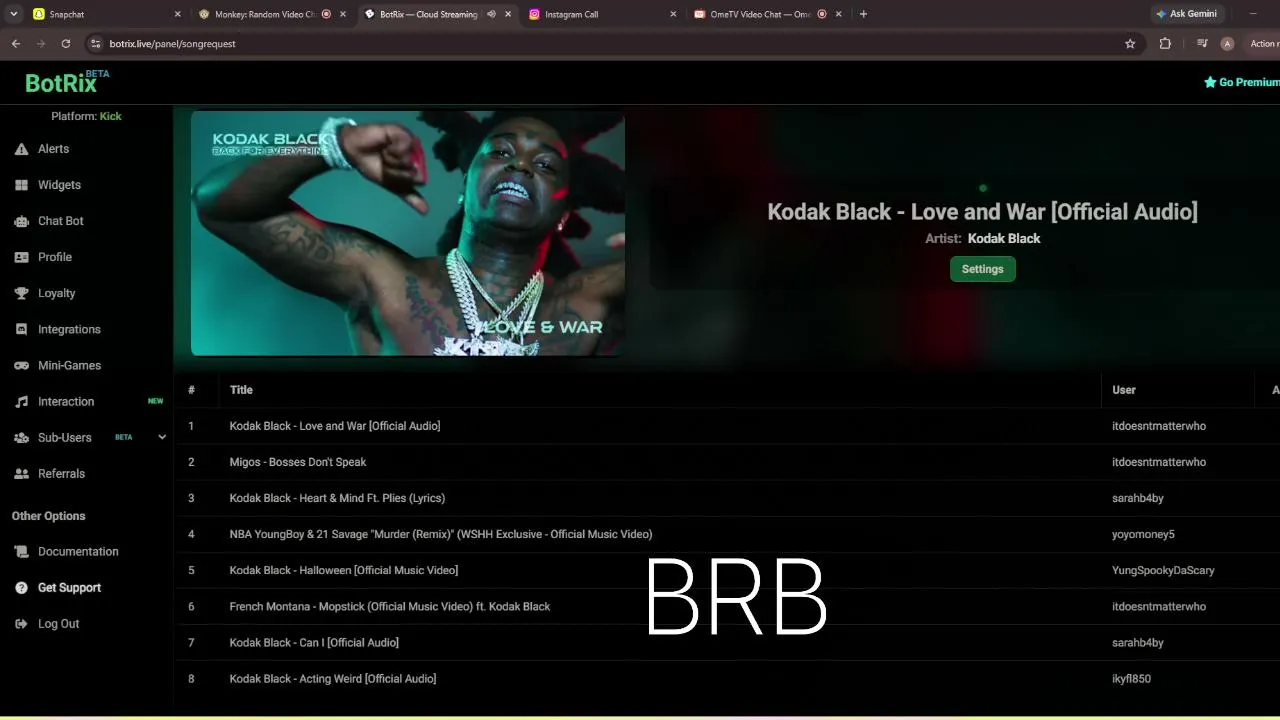View site information icon beside the URL
Screen dimensions: 1280x720
(95, 44)
